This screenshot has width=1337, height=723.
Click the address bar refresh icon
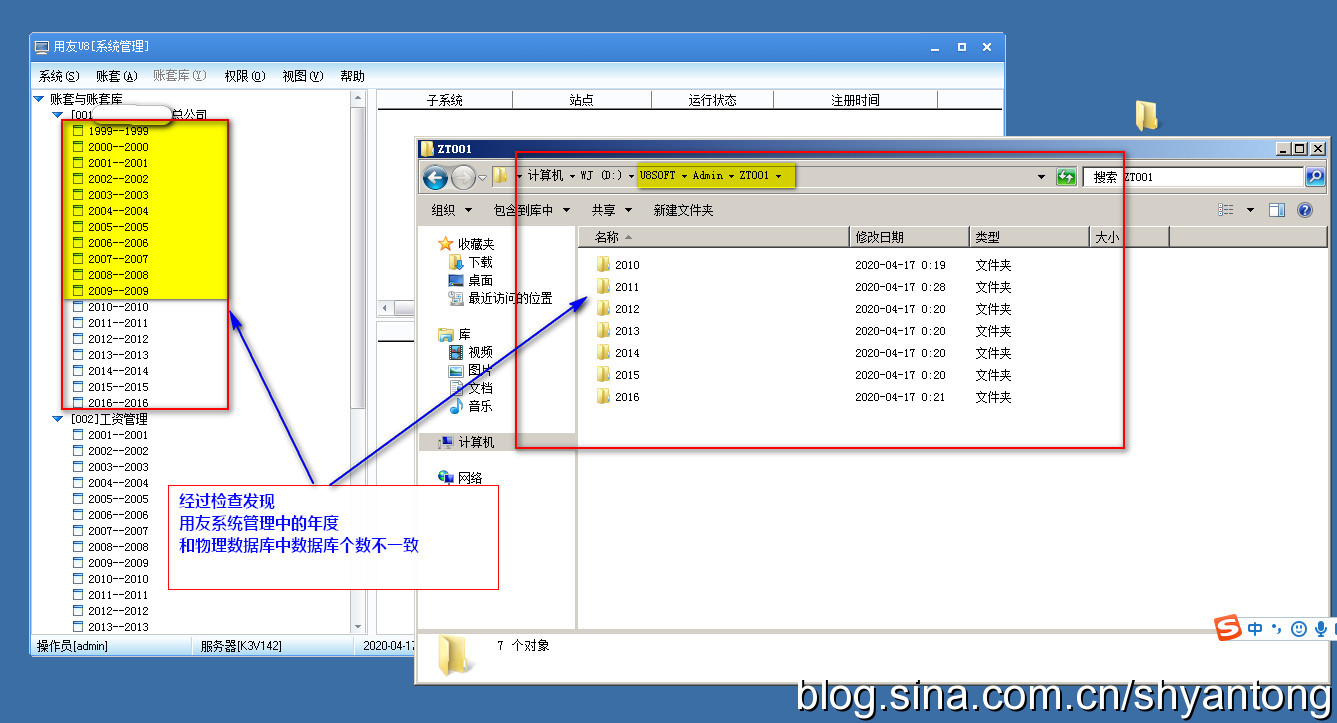[1066, 177]
